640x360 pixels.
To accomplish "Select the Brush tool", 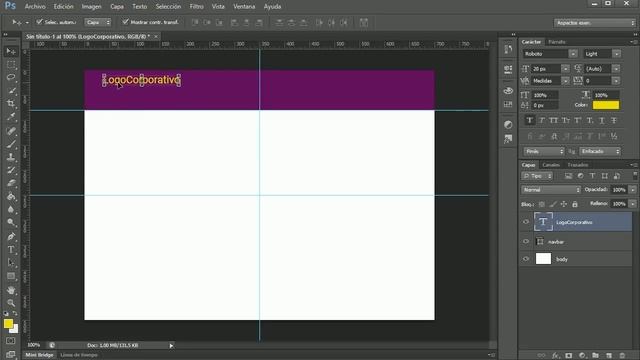I will point(11,144).
